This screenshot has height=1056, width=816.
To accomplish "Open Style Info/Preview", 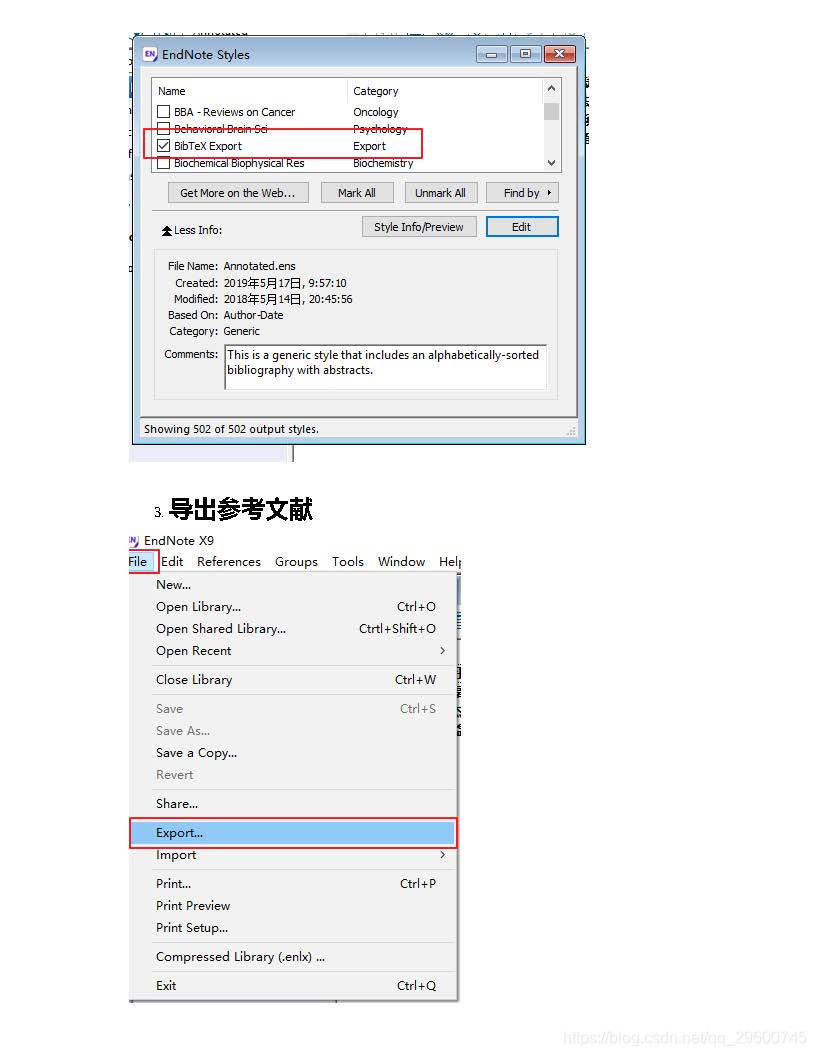I will (x=419, y=227).
